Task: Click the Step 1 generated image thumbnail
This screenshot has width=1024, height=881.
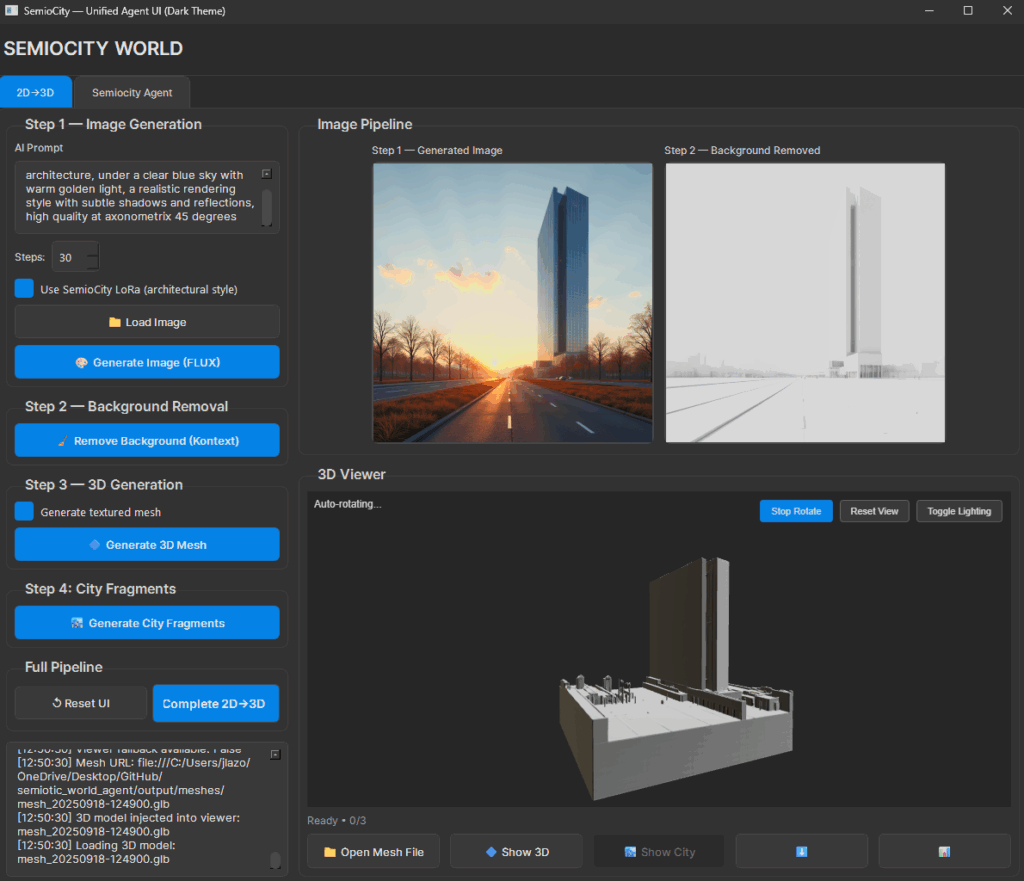Action: 512,302
